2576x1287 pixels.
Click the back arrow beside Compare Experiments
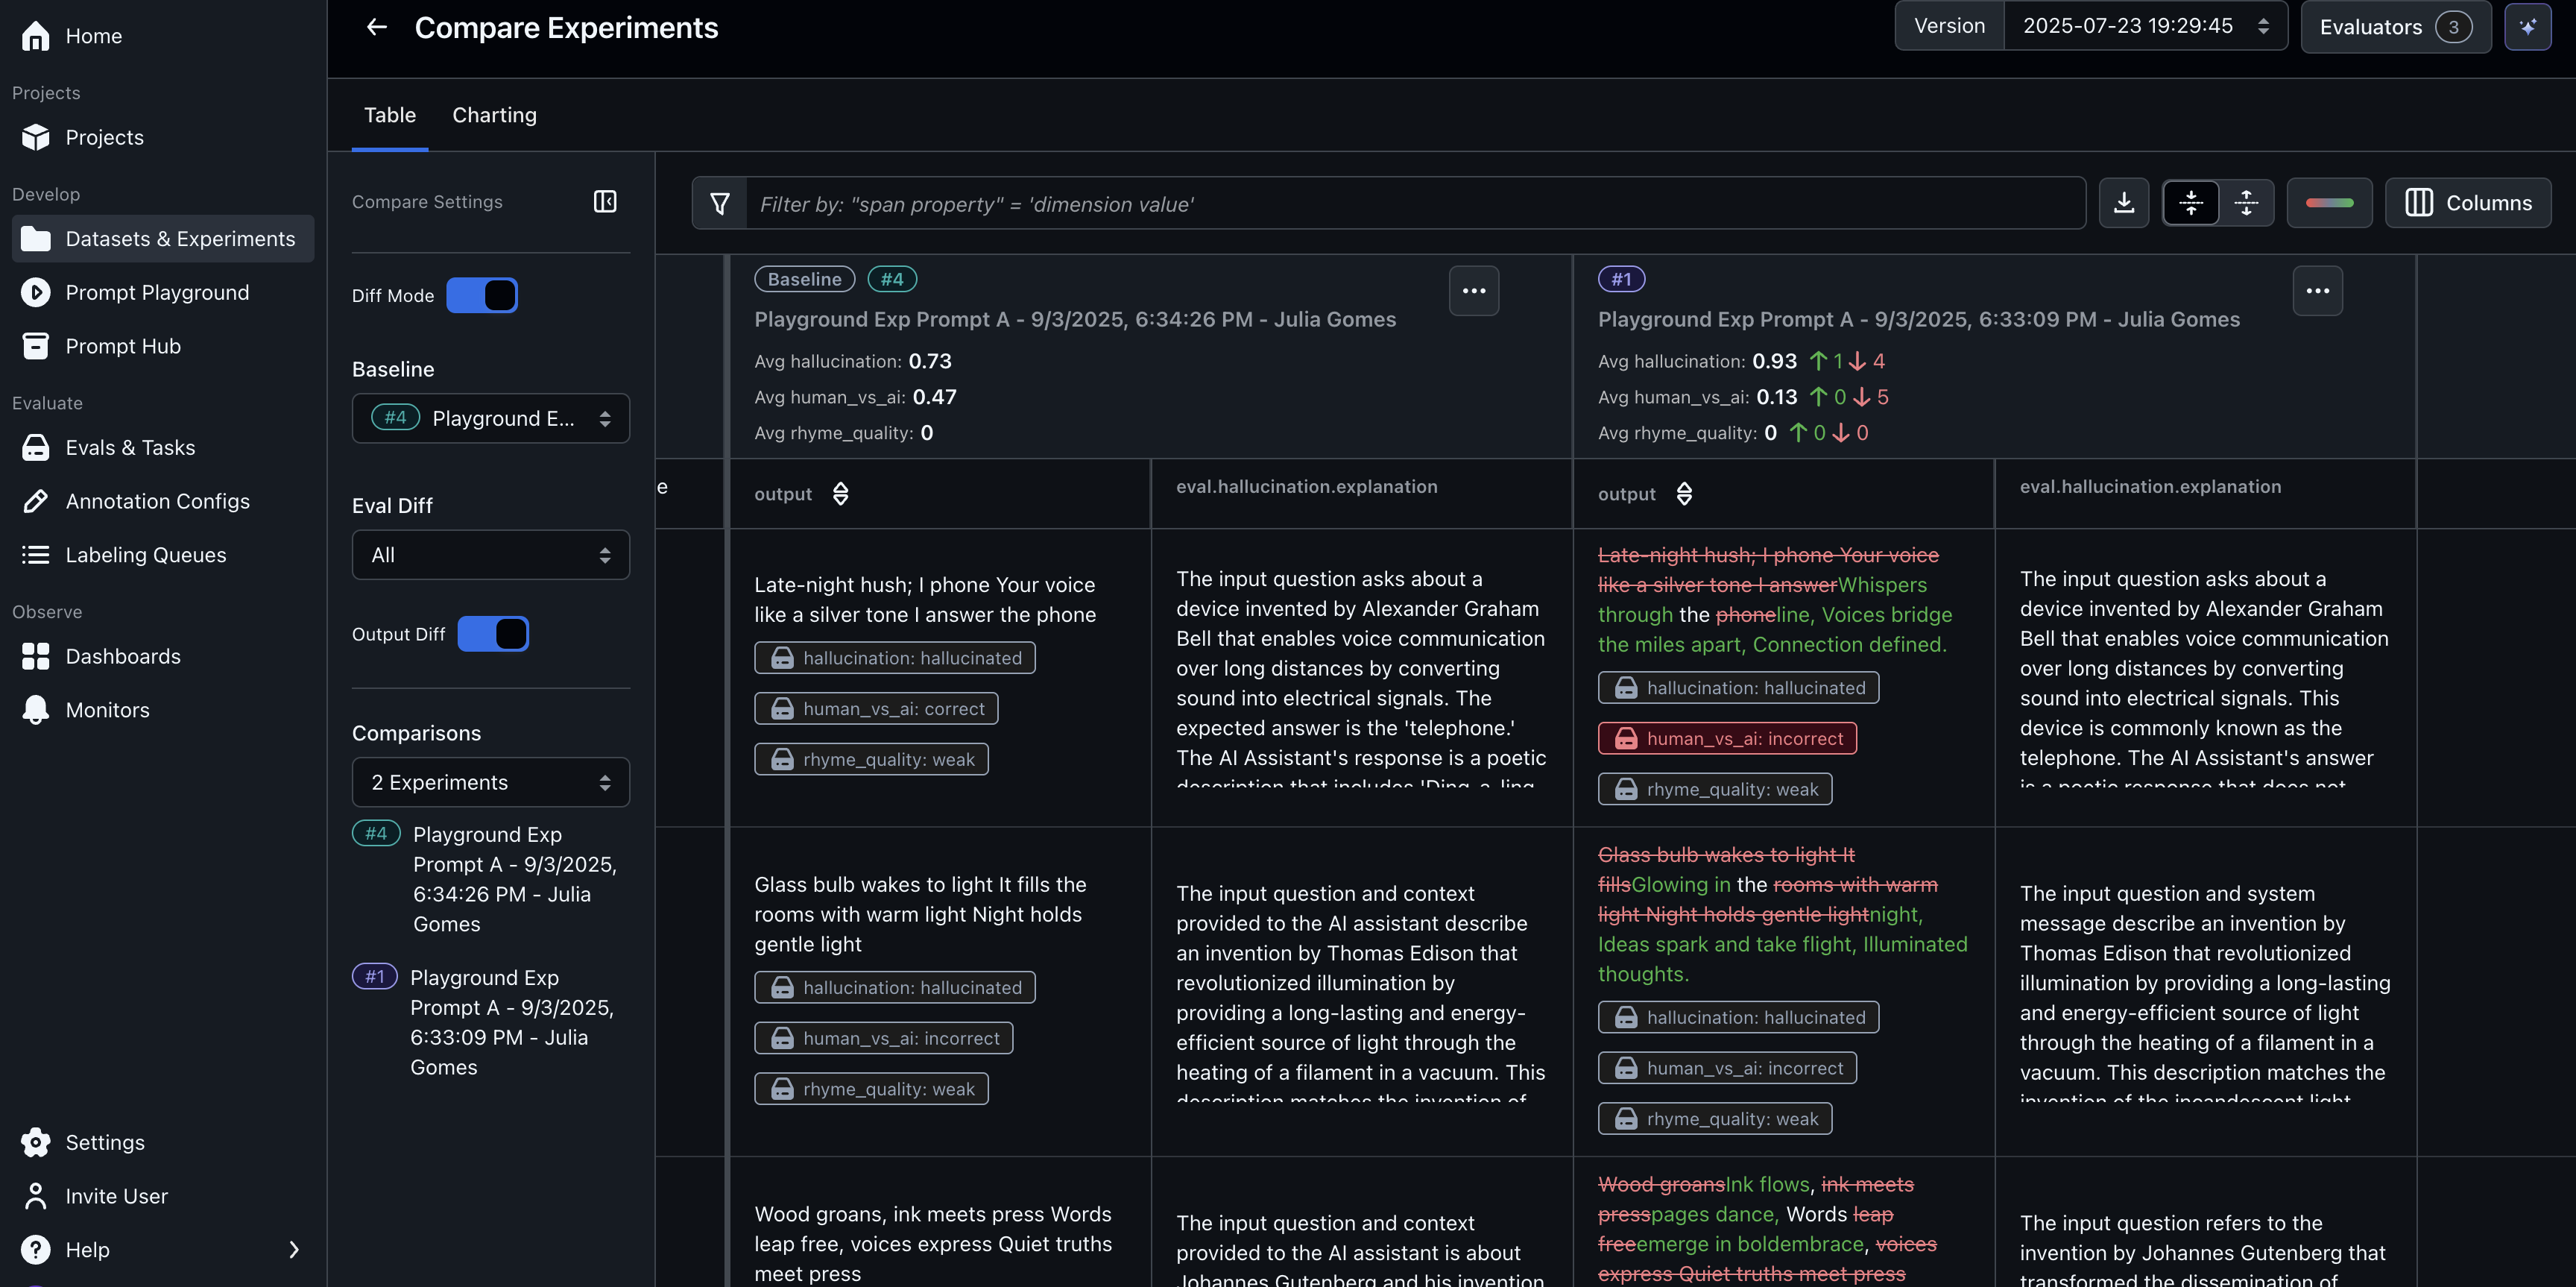376,27
